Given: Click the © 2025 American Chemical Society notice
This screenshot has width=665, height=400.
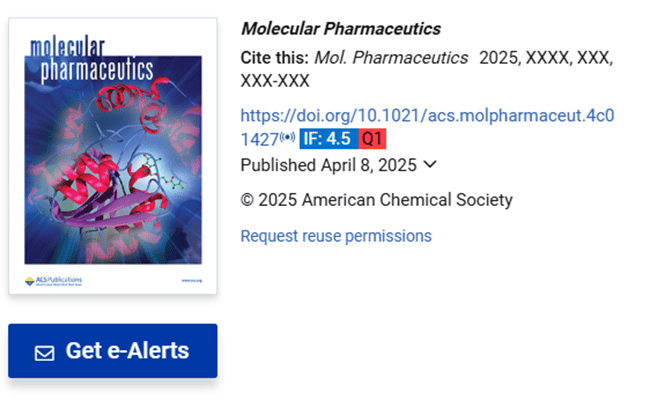Looking at the screenshot, I should [376, 200].
